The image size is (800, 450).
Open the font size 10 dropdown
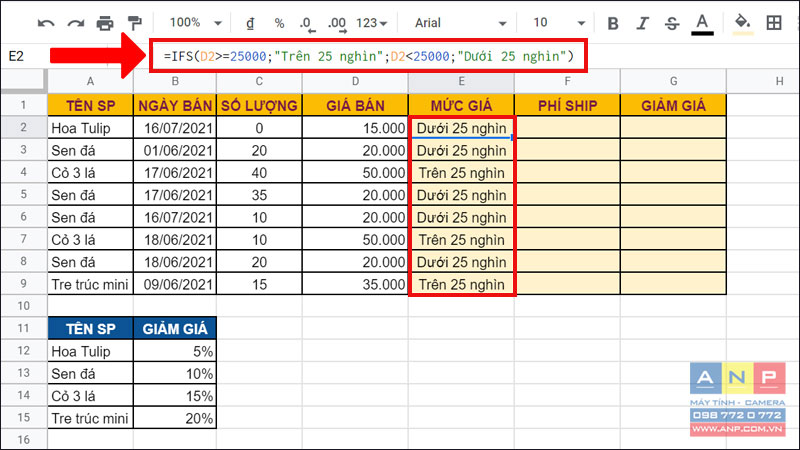(558, 23)
